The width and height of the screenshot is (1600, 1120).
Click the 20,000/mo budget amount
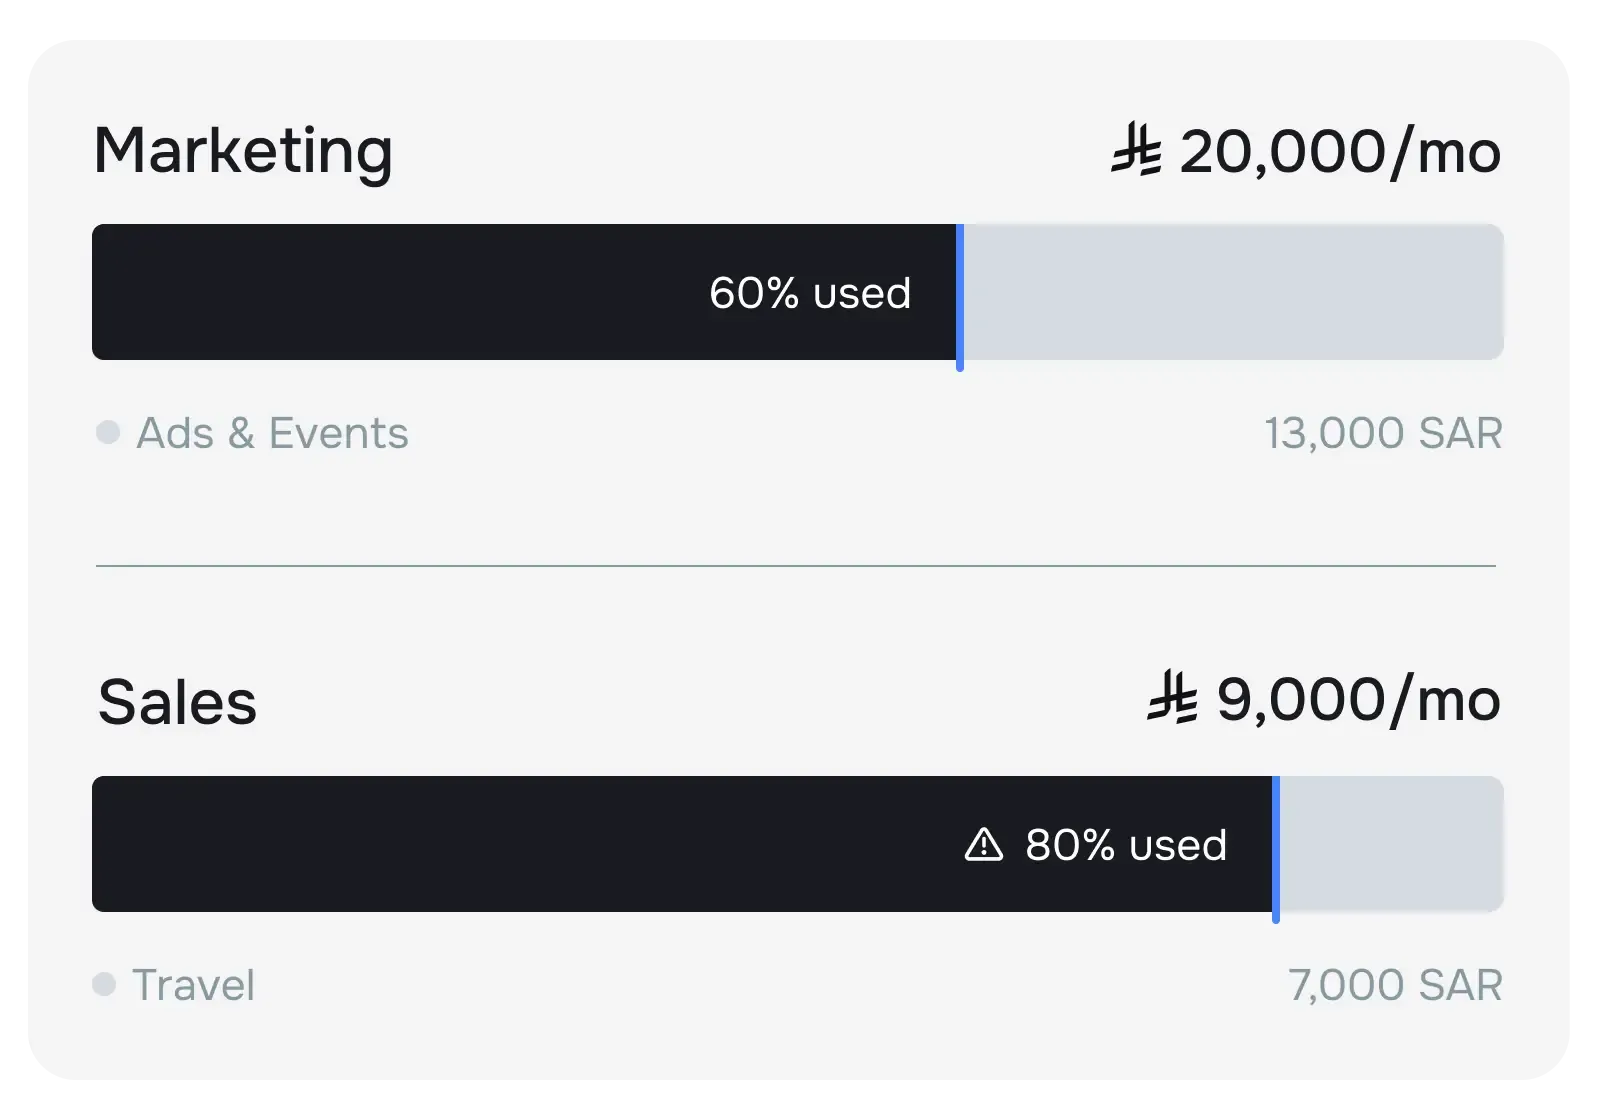click(1339, 152)
